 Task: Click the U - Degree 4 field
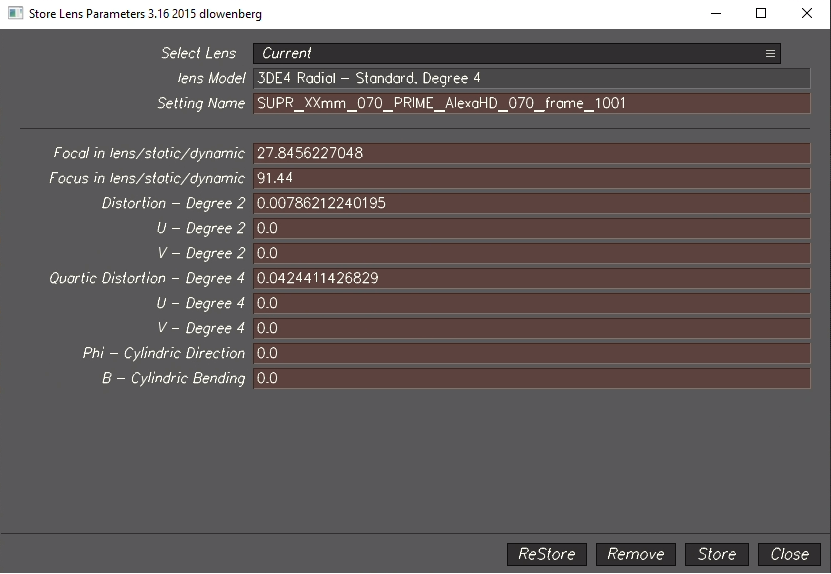pyautogui.click(x=530, y=303)
